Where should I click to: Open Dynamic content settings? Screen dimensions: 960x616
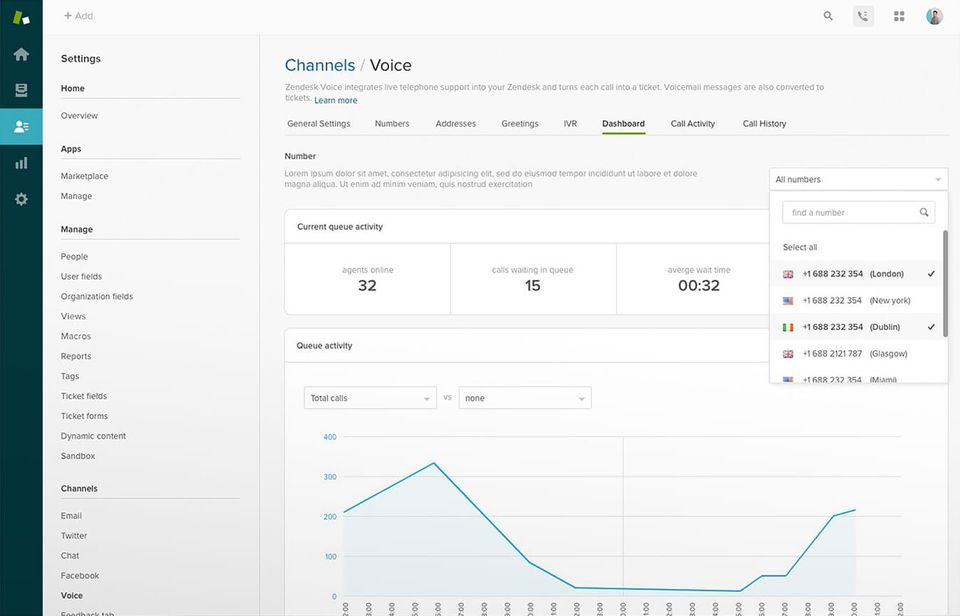click(93, 436)
